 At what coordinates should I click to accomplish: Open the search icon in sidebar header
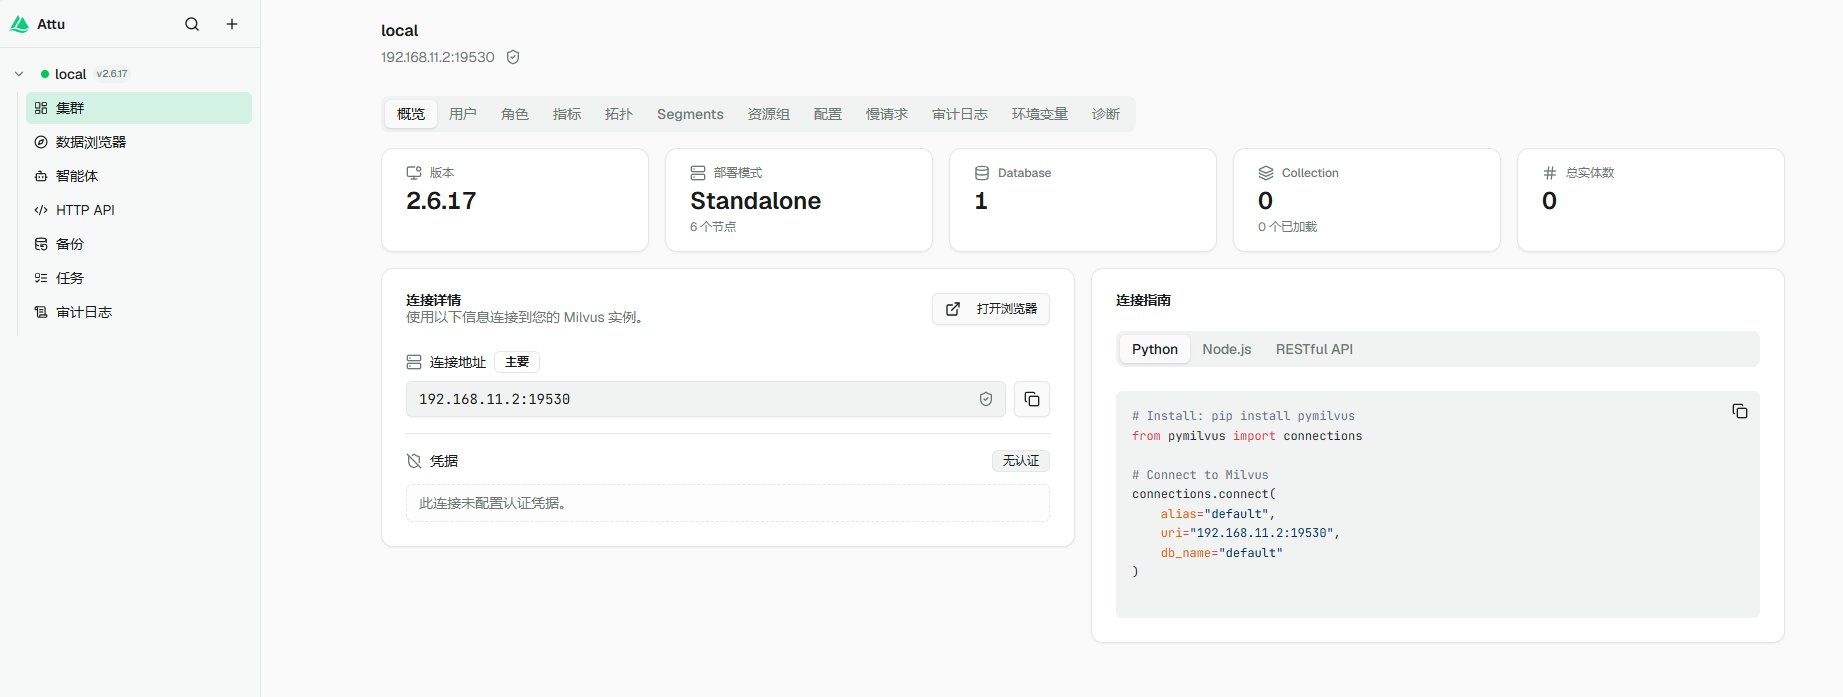[x=192, y=24]
